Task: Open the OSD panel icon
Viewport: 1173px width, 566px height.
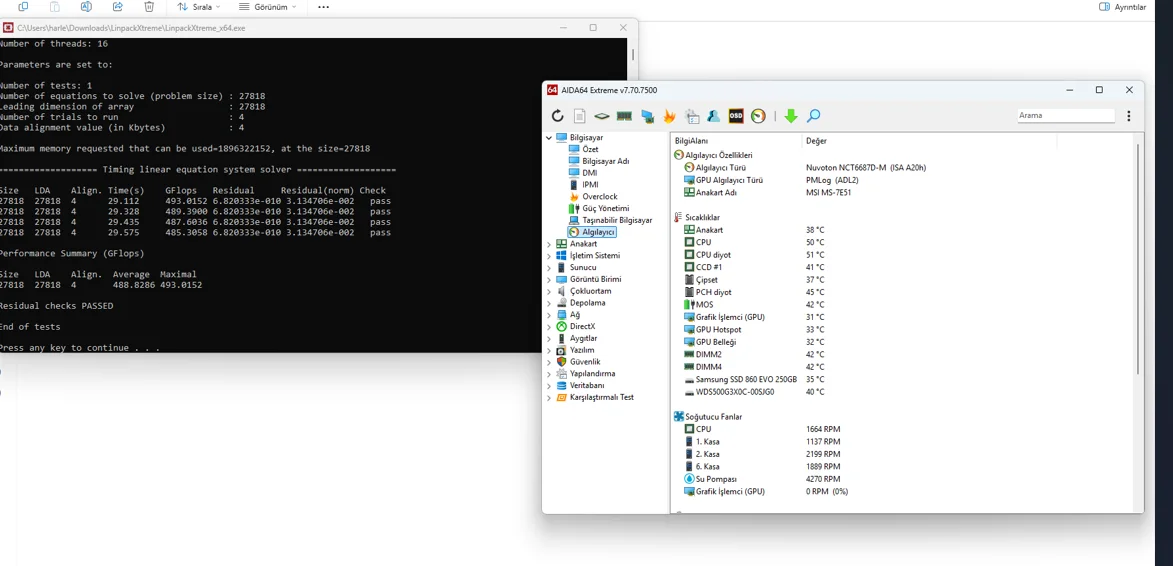Action: [x=736, y=116]
